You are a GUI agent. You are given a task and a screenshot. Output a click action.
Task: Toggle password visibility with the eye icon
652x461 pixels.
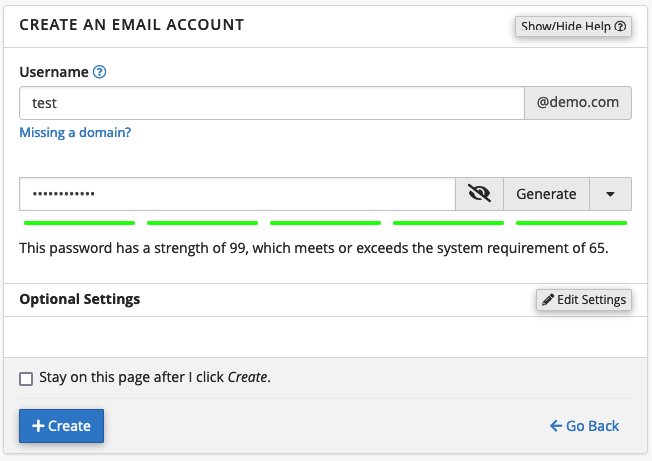pyautogui.click(x=479, y=194)
